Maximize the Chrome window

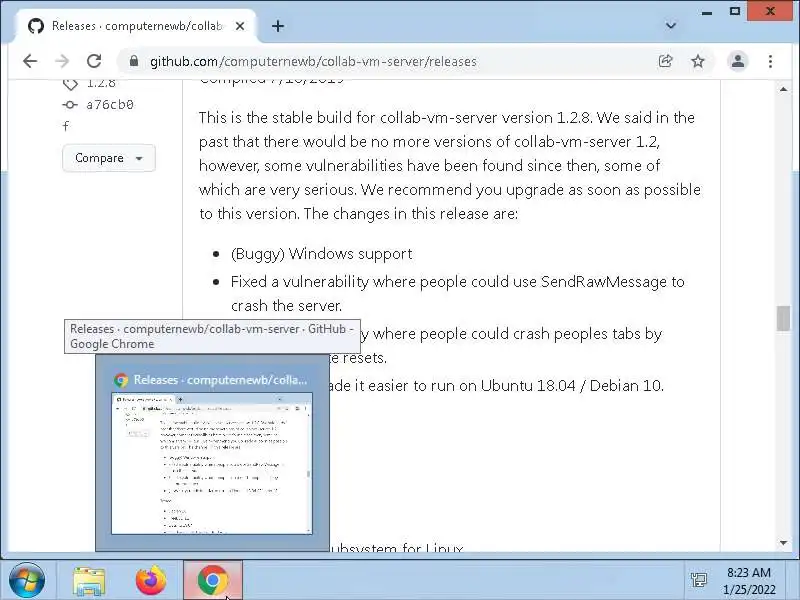click(735, 11)
